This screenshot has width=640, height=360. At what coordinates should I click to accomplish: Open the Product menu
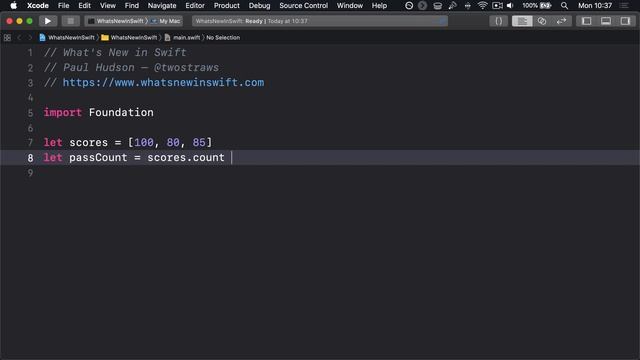[227, 5]
